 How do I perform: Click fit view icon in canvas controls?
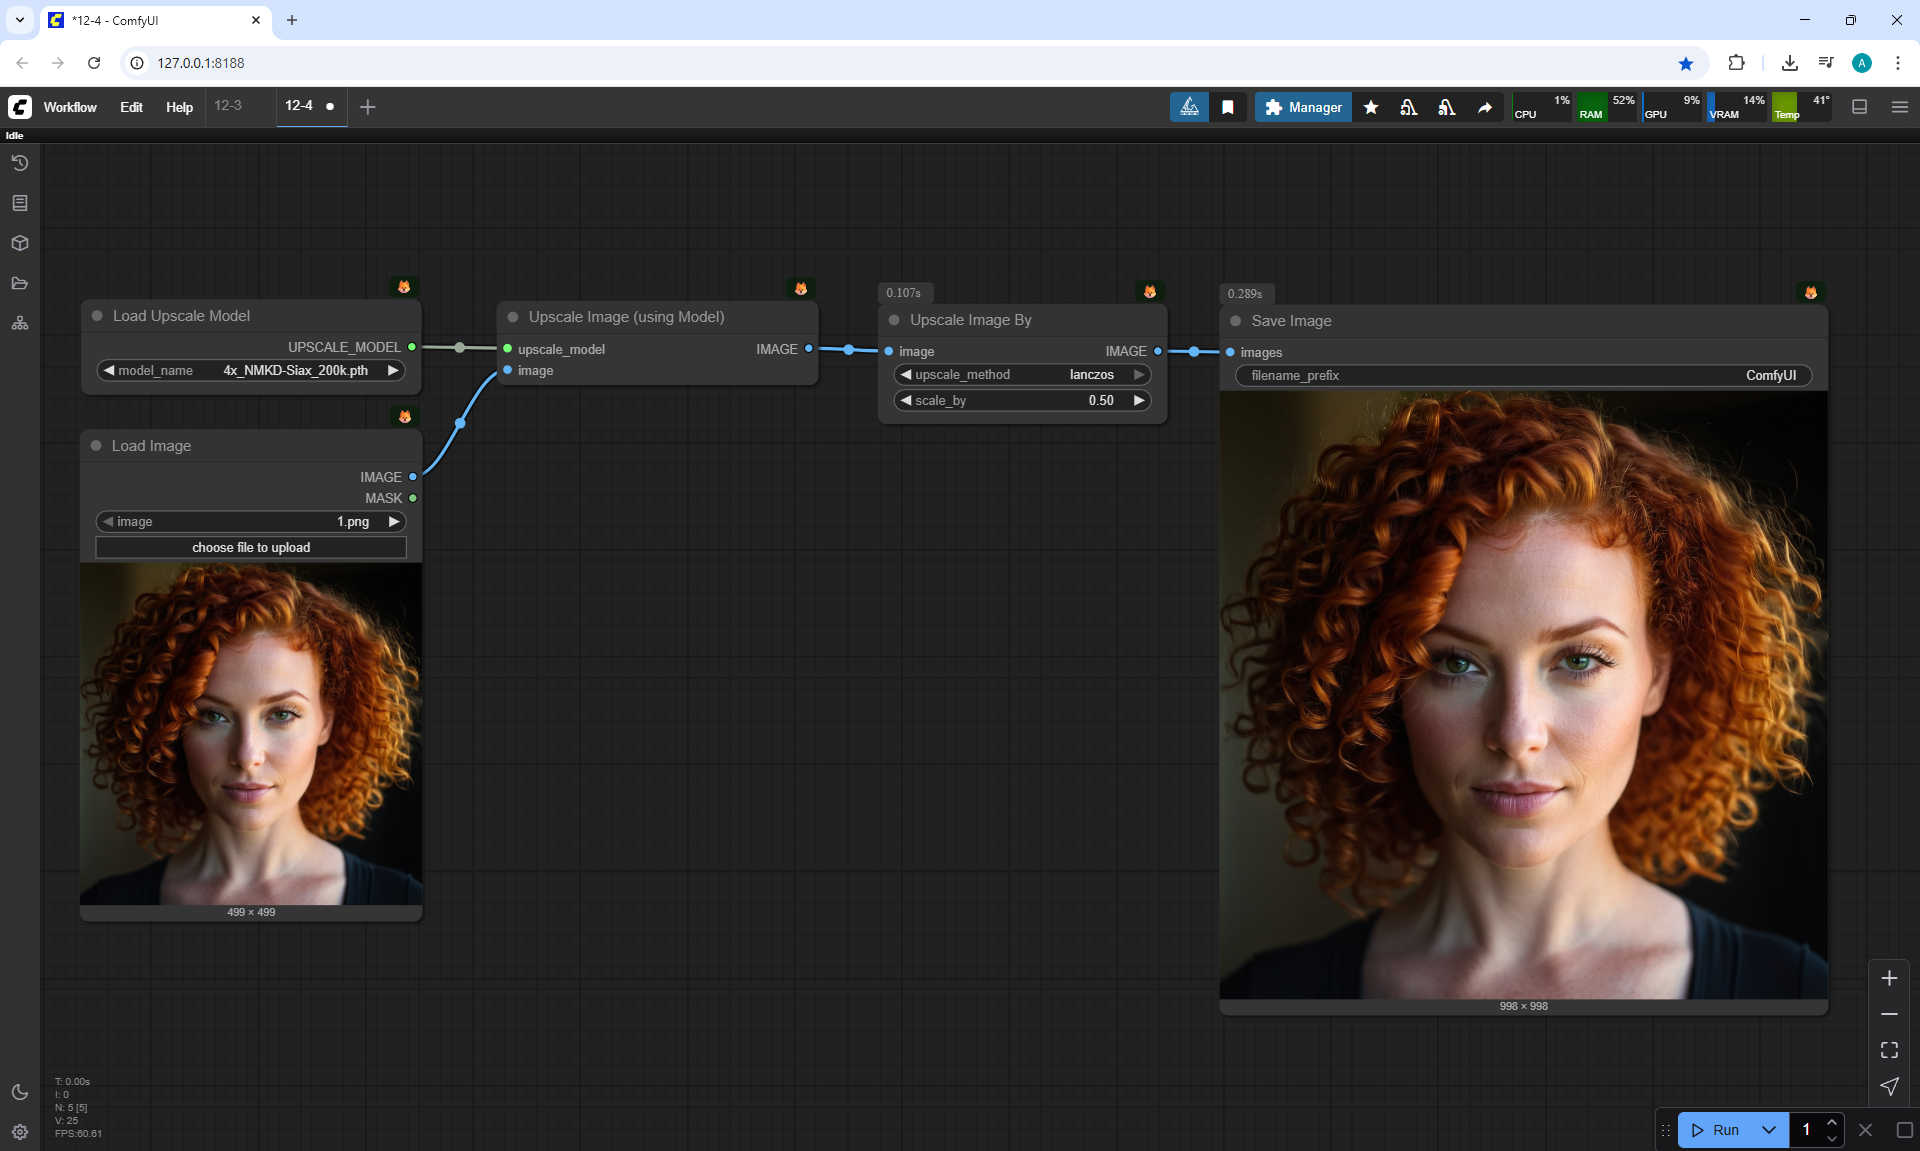(1889, 1050)
